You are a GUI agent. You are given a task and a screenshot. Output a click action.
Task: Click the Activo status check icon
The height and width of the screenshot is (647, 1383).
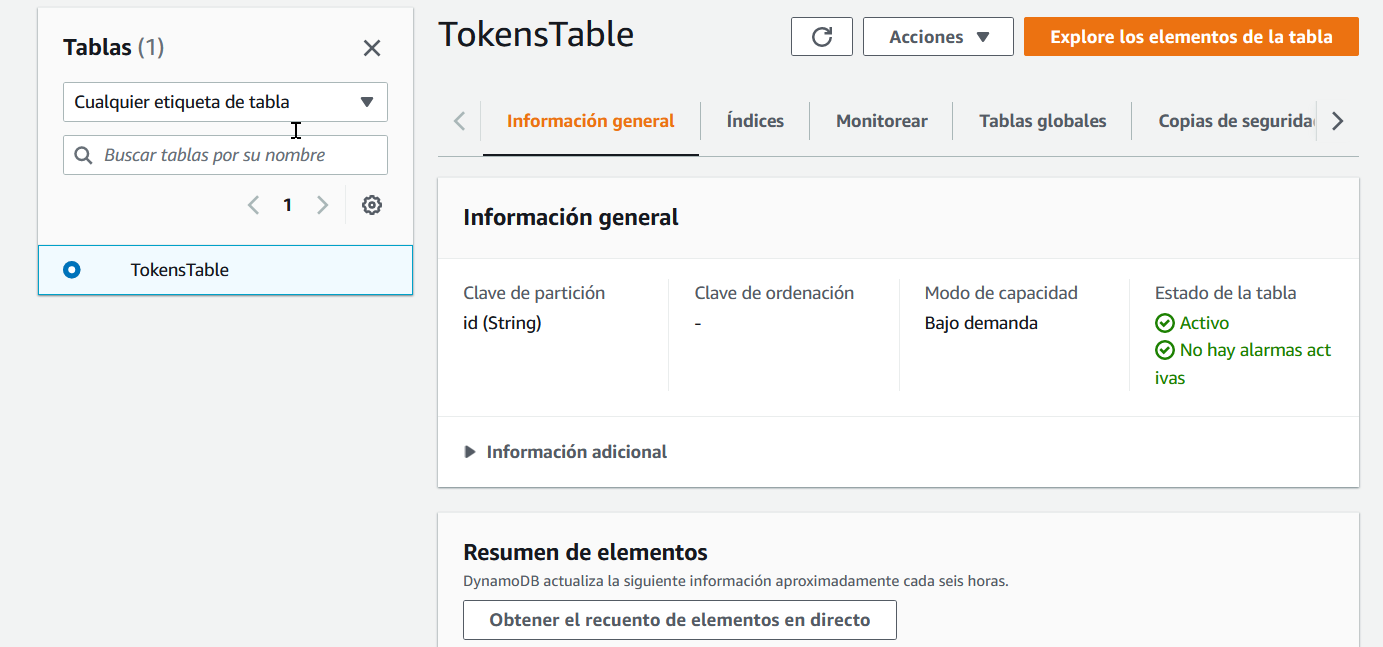(x=1165, y=322)
